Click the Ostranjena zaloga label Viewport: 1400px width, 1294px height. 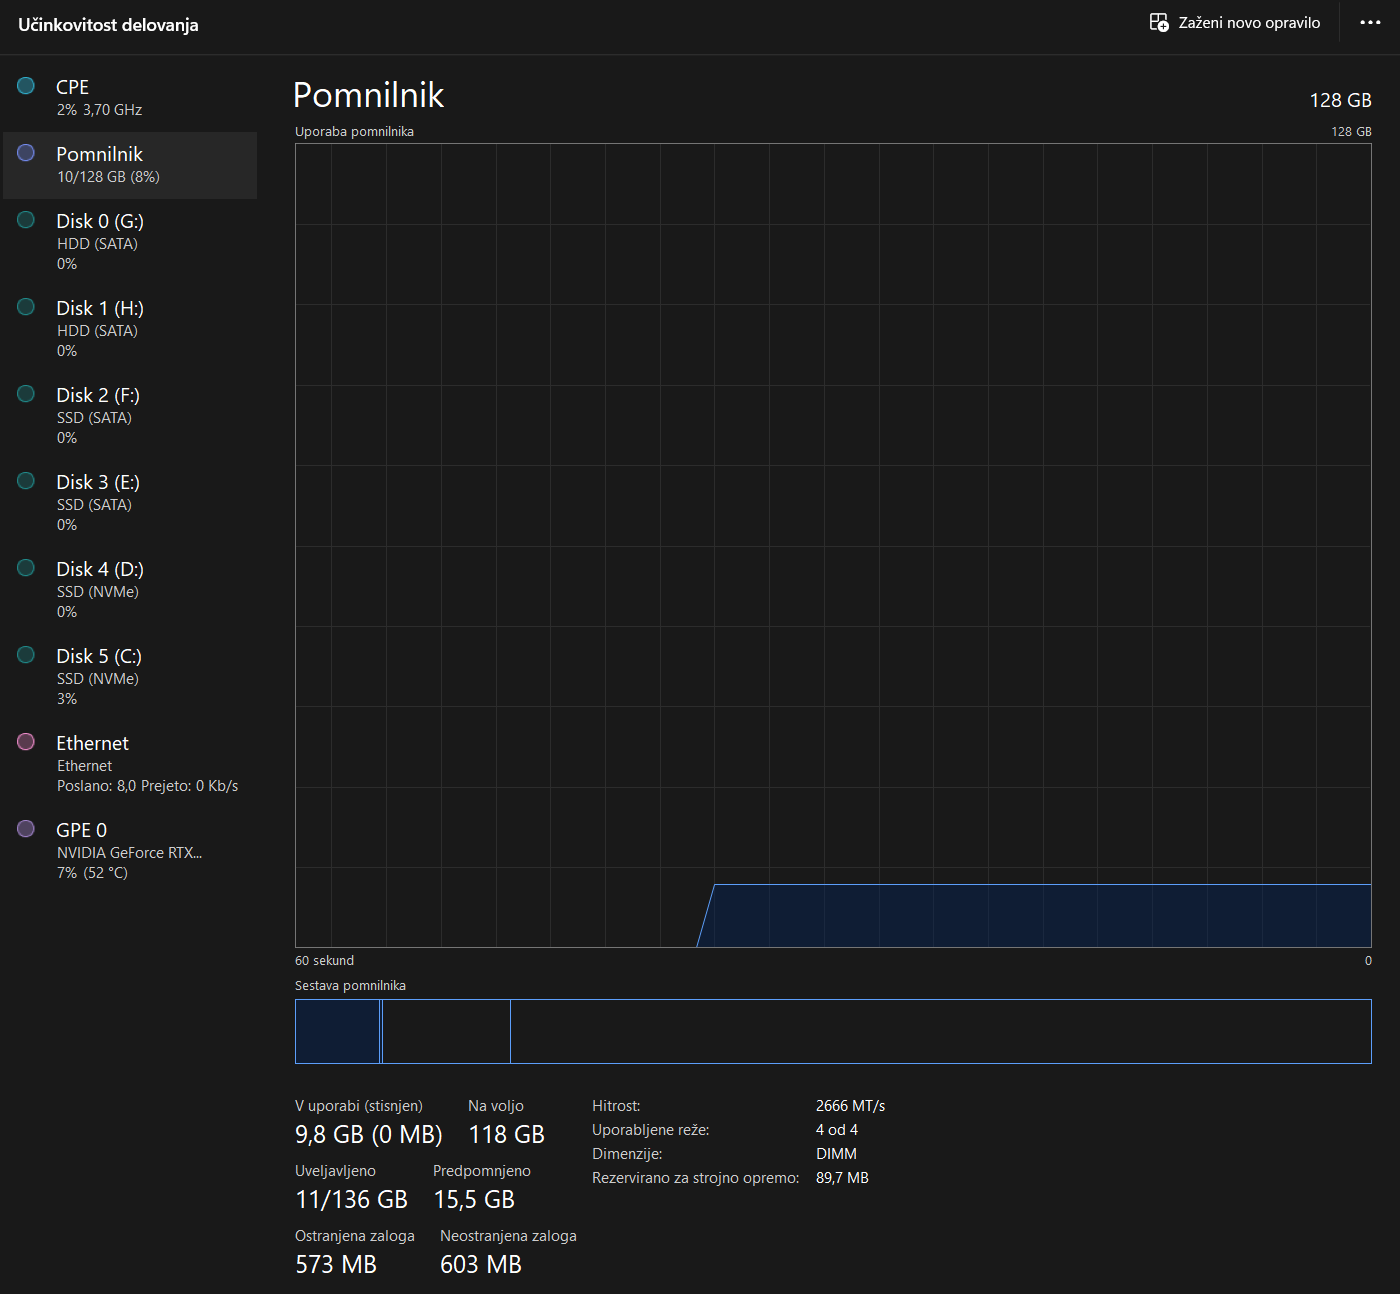pos(354,1236)
